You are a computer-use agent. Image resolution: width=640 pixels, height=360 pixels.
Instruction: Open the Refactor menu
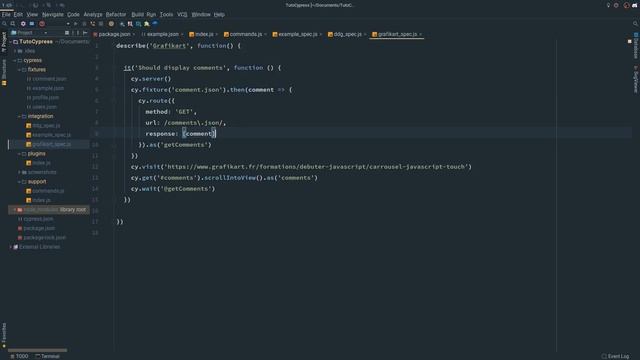(x=116, y=14)
